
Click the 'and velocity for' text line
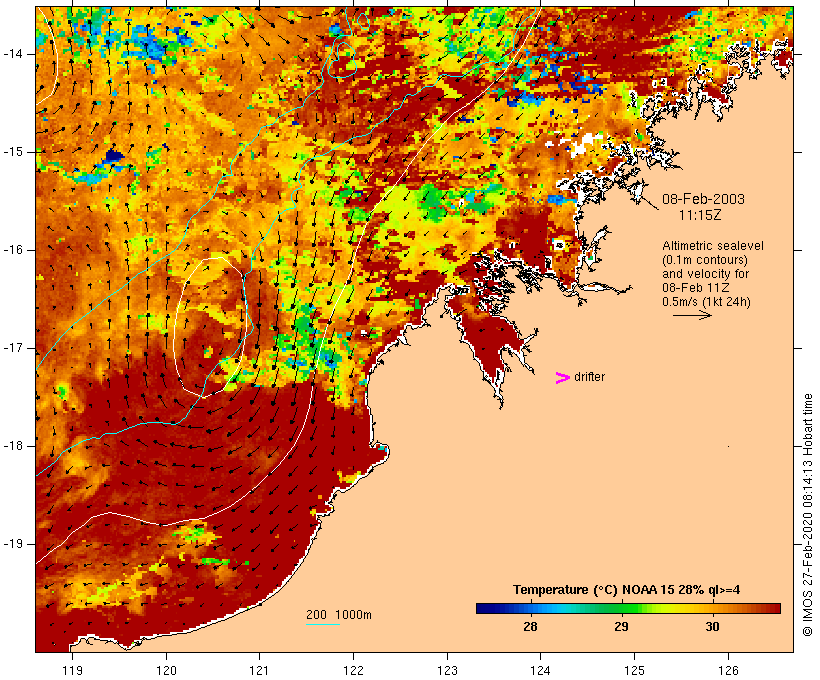click(x=705, y=274)
